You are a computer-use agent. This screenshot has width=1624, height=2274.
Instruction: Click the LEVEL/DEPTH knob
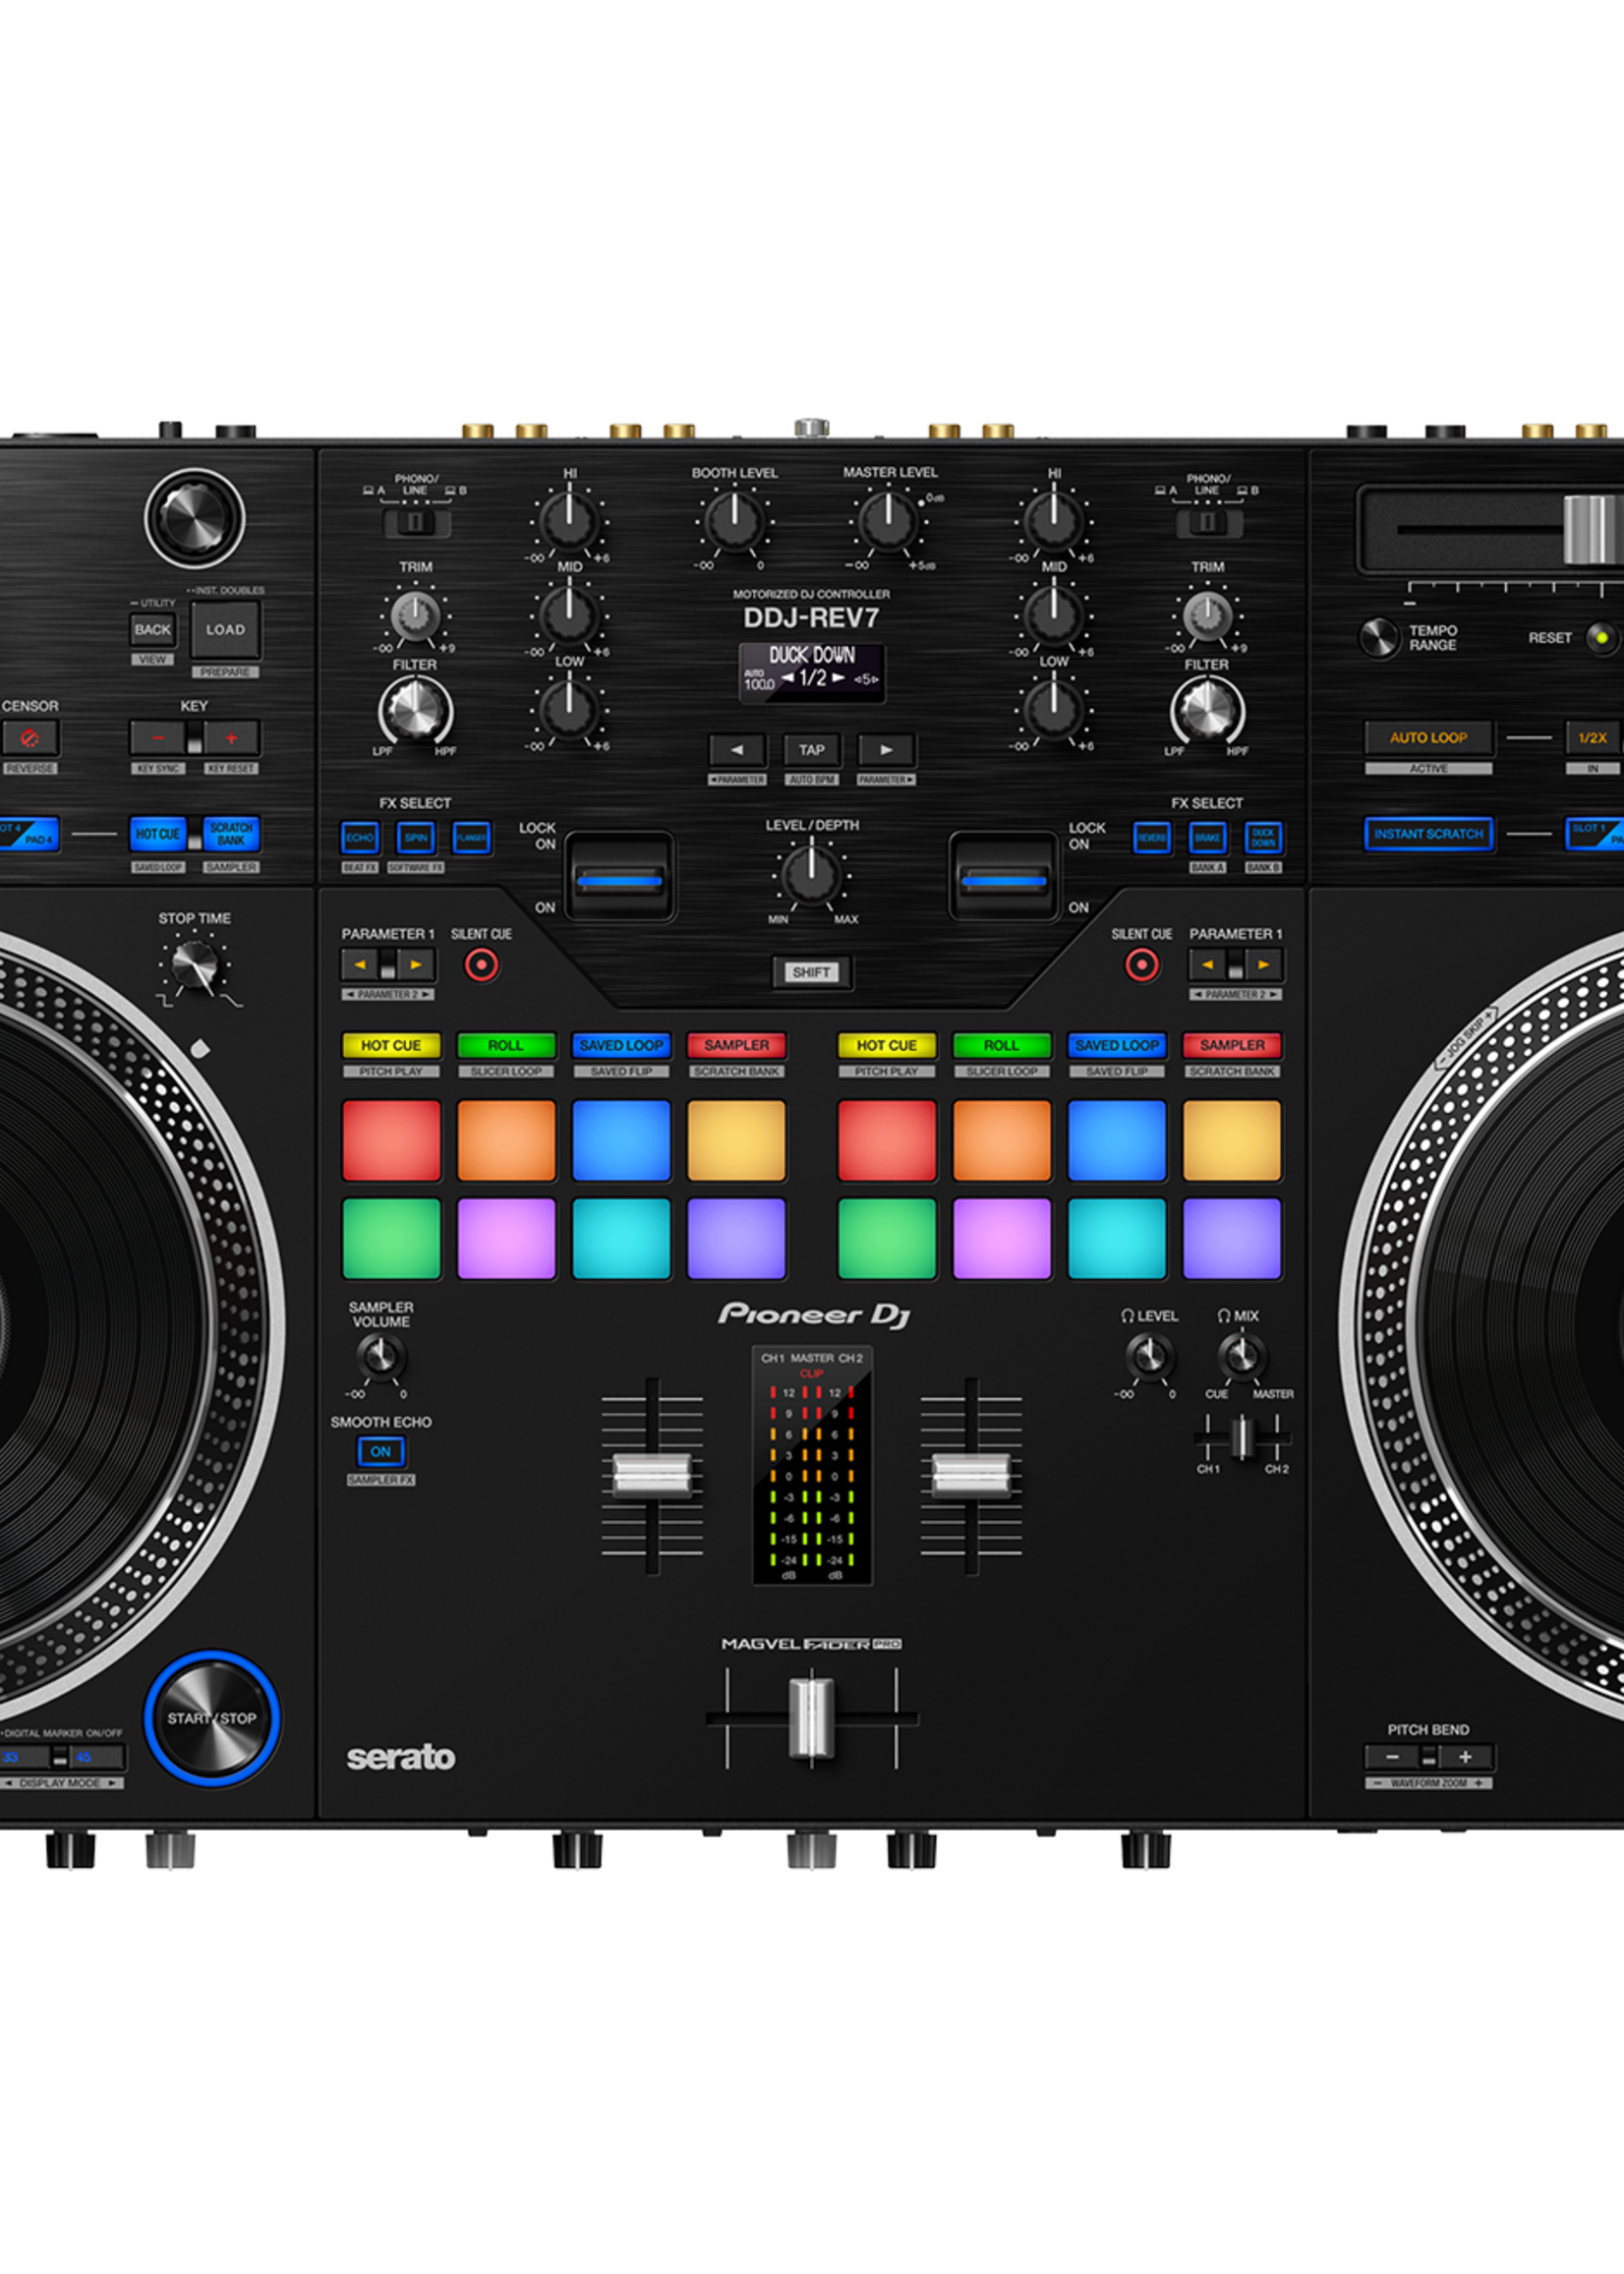click(x=811, y=875)
